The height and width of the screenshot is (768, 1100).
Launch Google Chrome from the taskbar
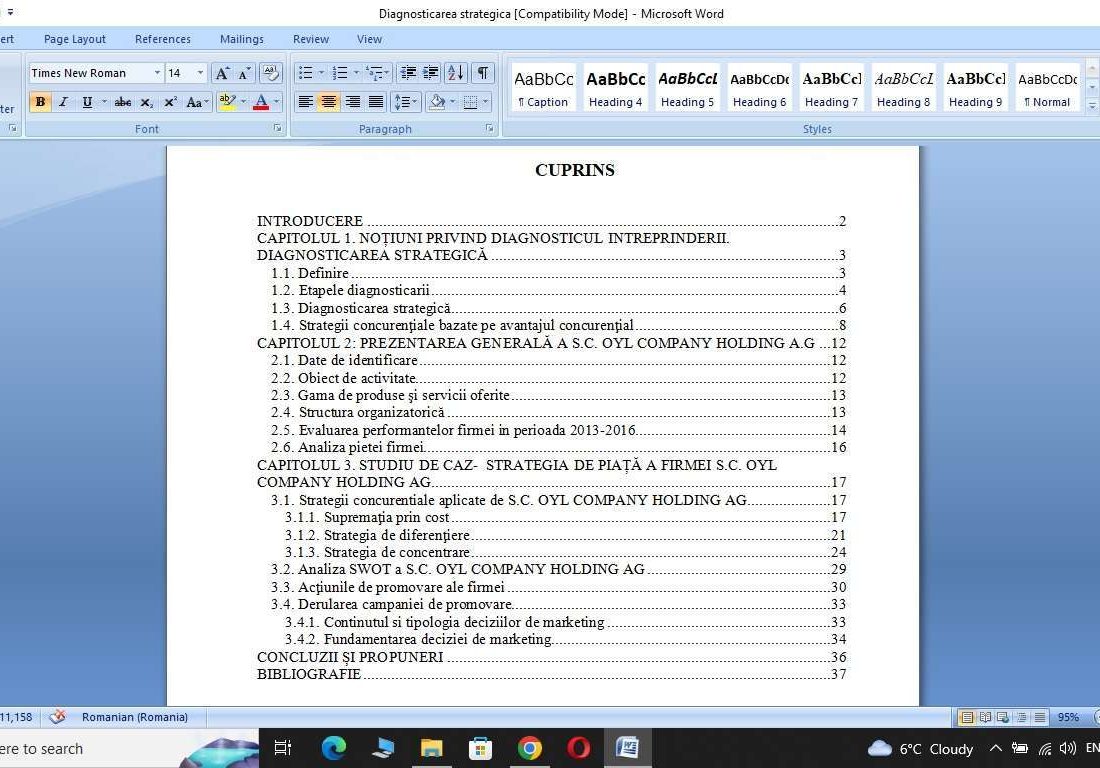[x=529, y=748]
